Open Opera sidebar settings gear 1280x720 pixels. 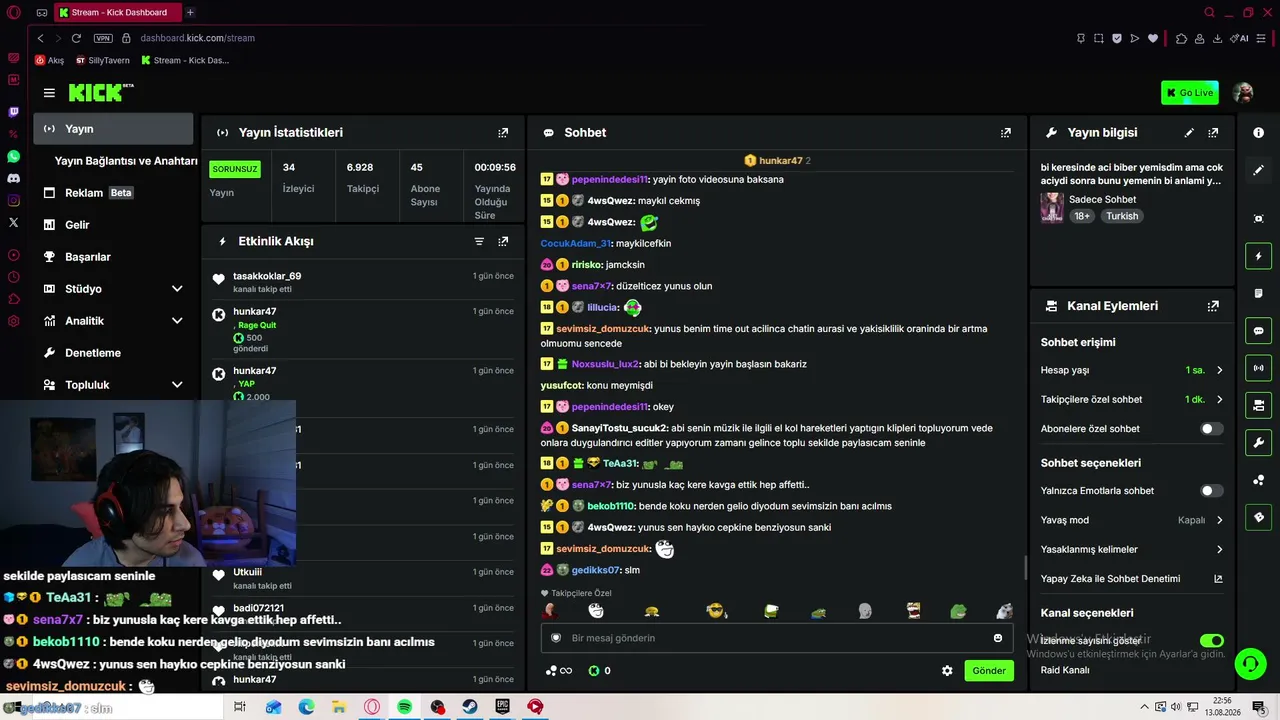pos(13,321)
